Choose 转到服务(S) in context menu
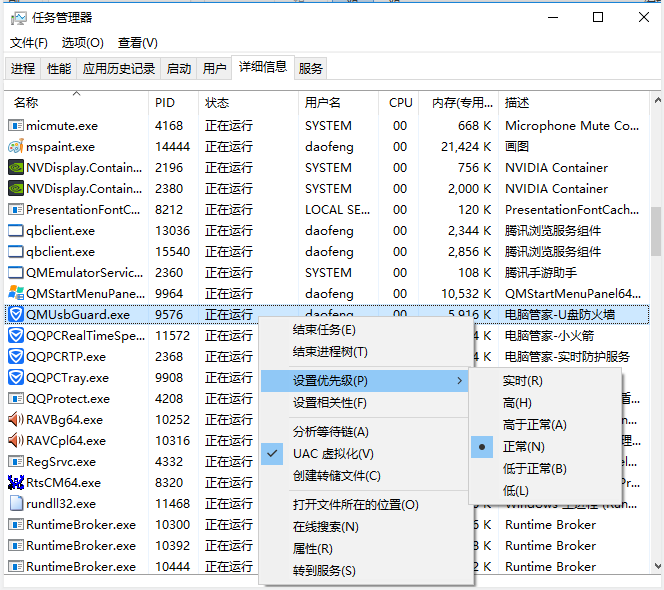The width and height of the screenshot is (664, 590). tap(365, 571)
